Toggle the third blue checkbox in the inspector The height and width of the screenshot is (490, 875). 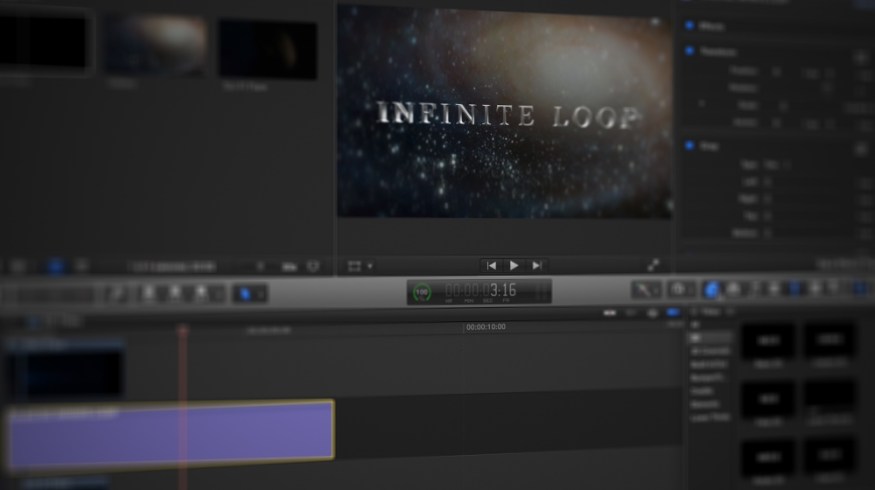tap(689, 146)
